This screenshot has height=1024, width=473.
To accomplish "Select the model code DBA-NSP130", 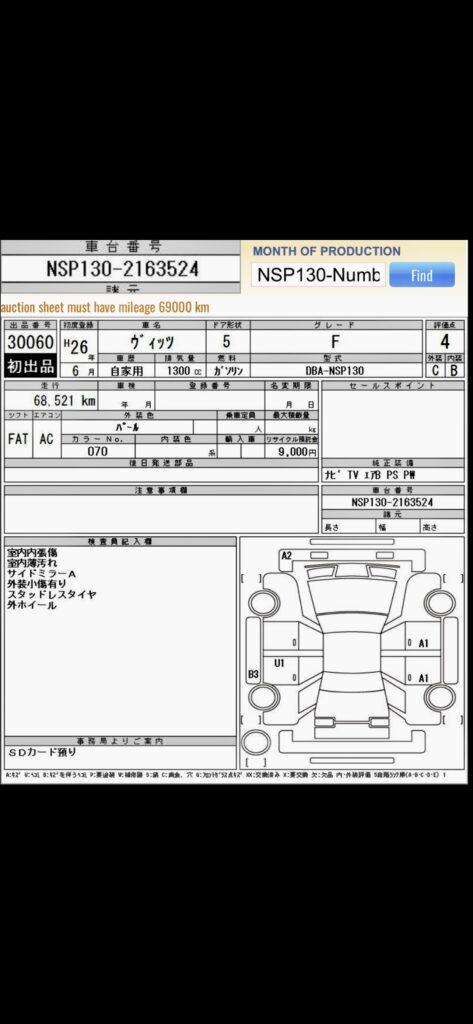I will [x=334, y=370].
